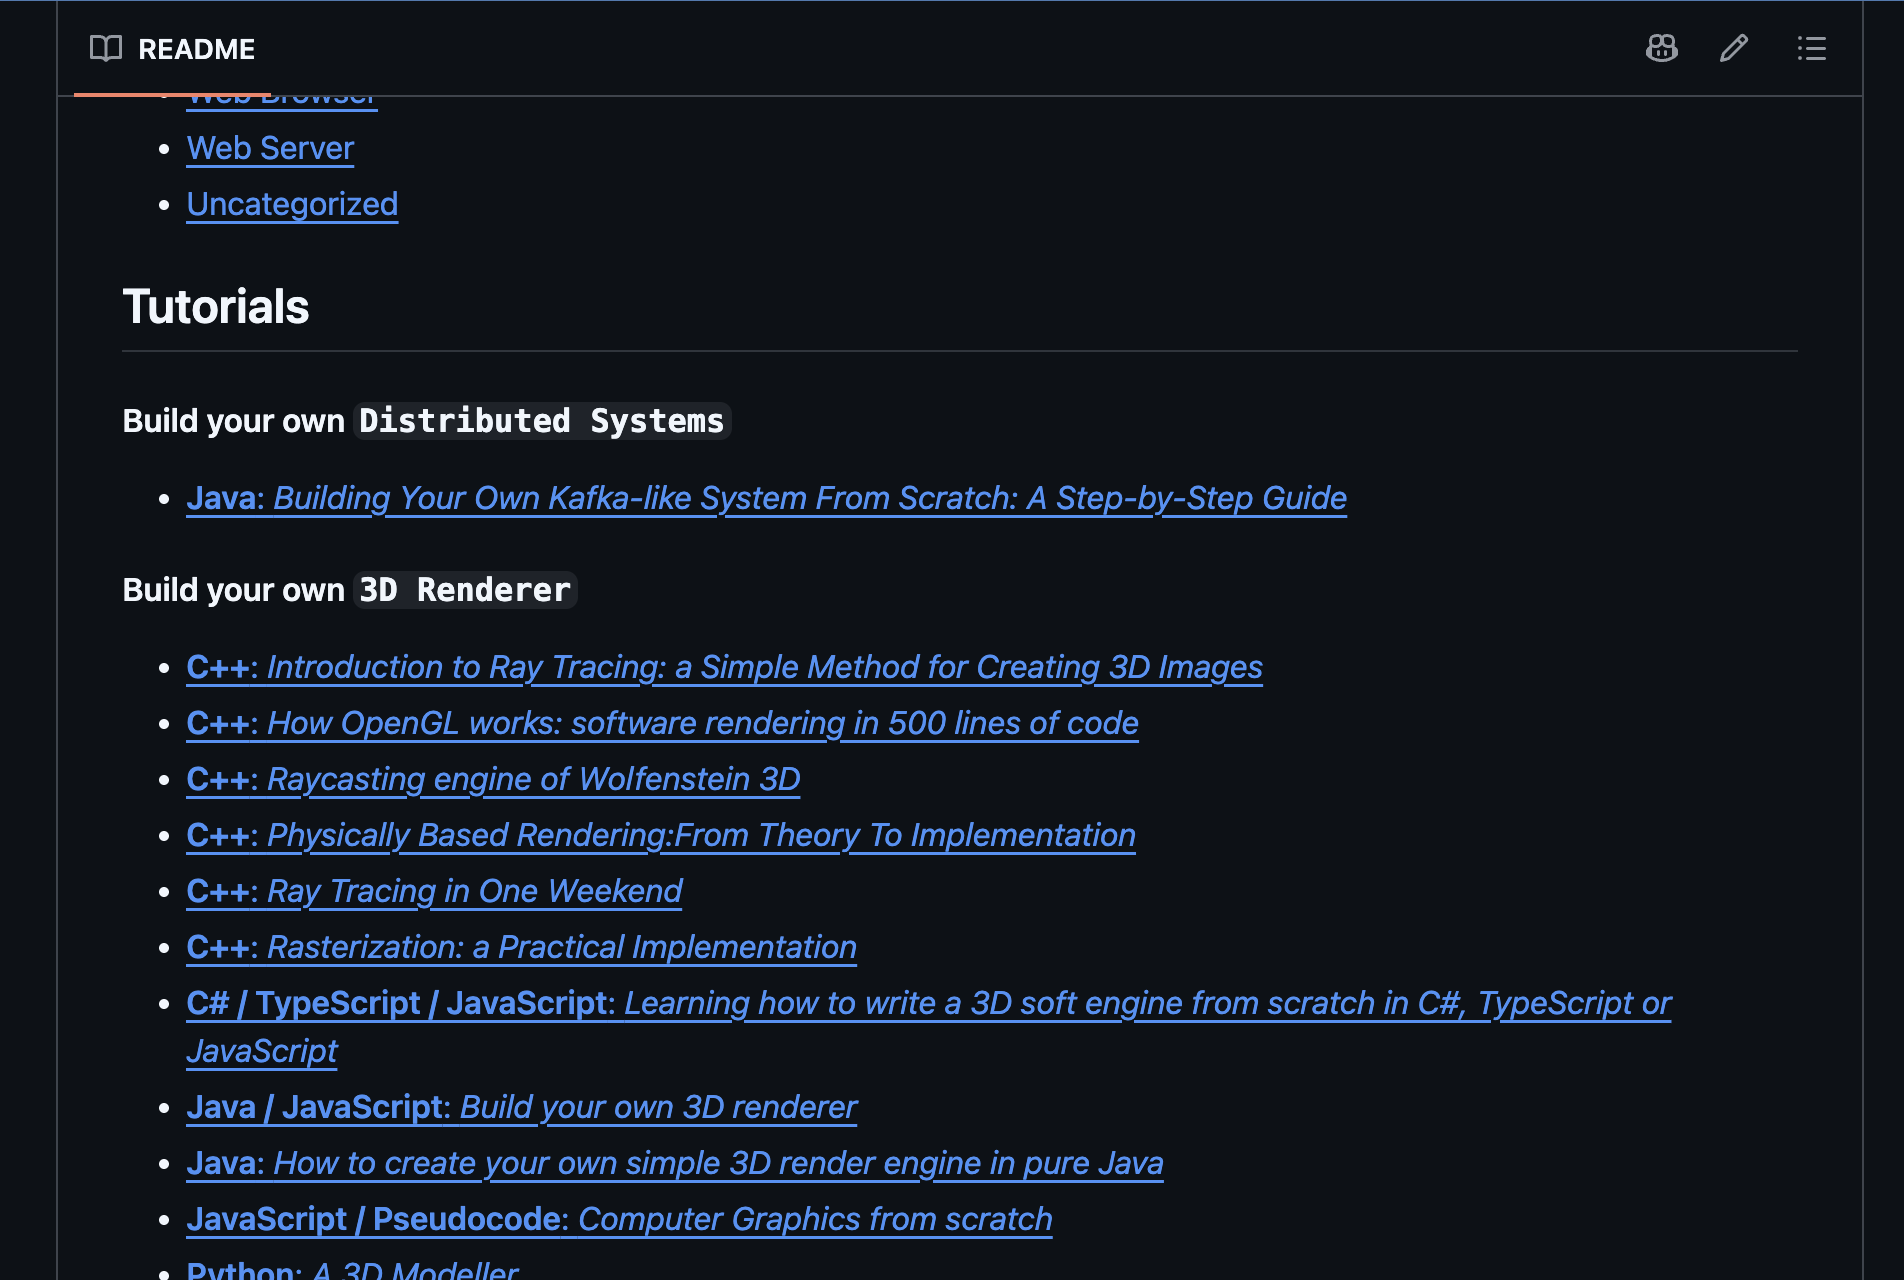1904x1280 pixels.
Task: Open Ray Tracing in One Weekend link
Action: tap(434, 891)
